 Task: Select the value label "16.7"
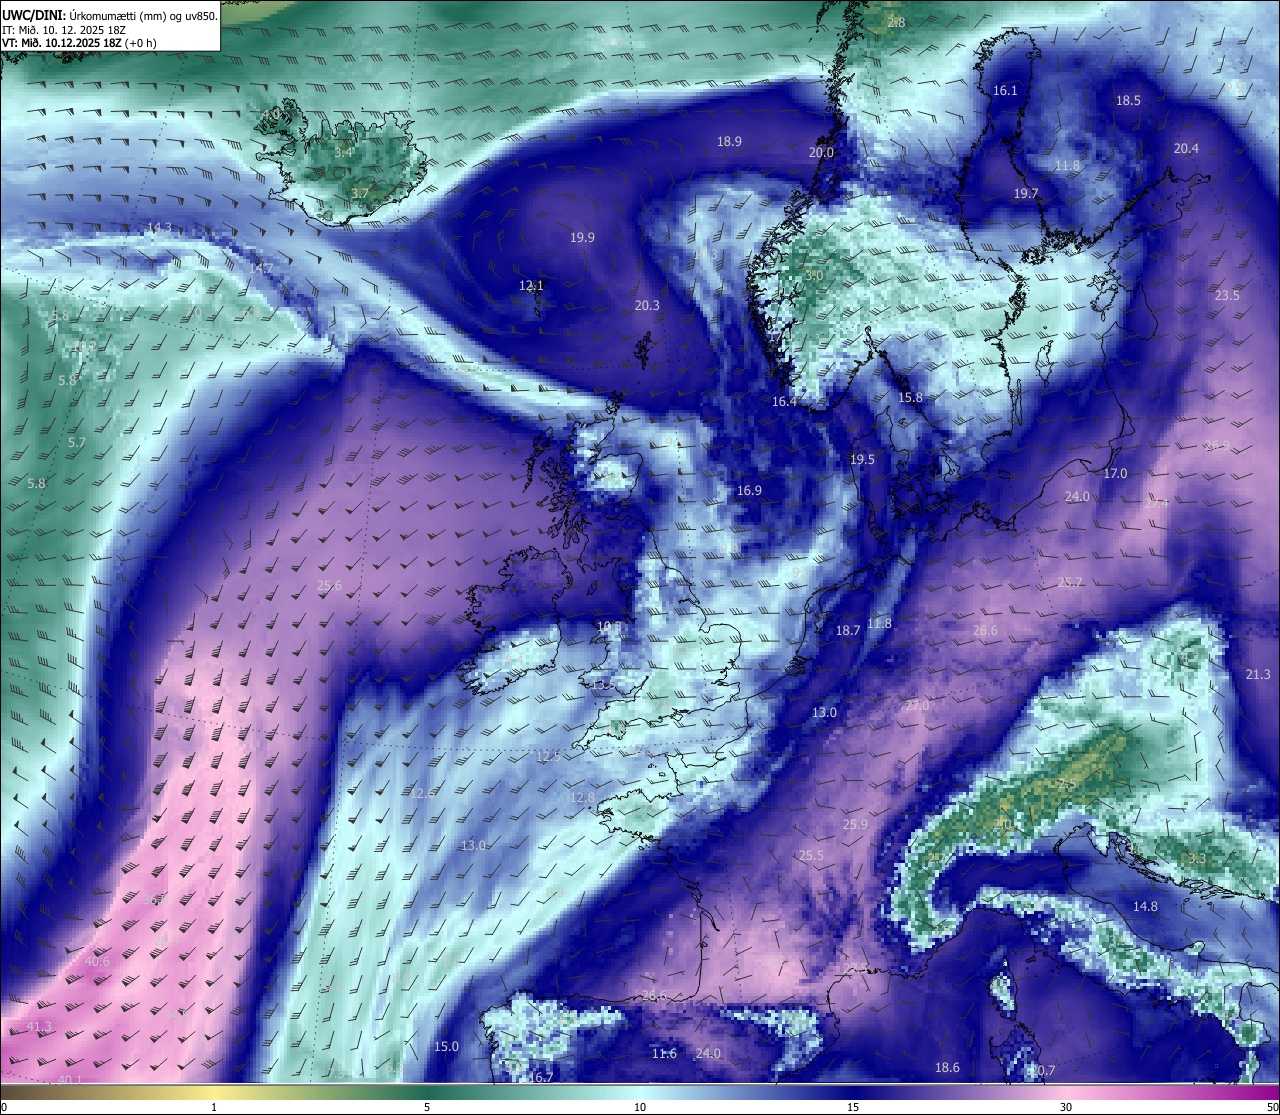pos(541,1078)
